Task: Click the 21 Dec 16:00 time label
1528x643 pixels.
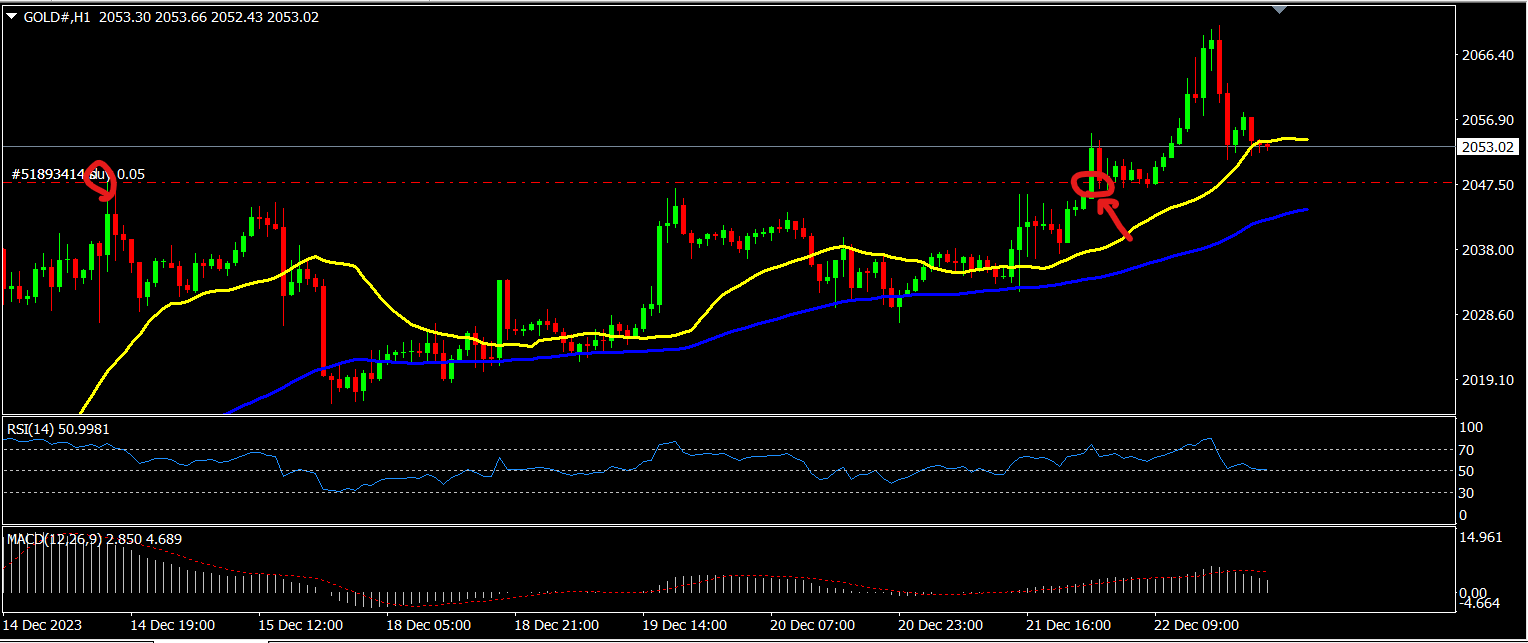Action: pyautogui.click(x=1069, y=625)
